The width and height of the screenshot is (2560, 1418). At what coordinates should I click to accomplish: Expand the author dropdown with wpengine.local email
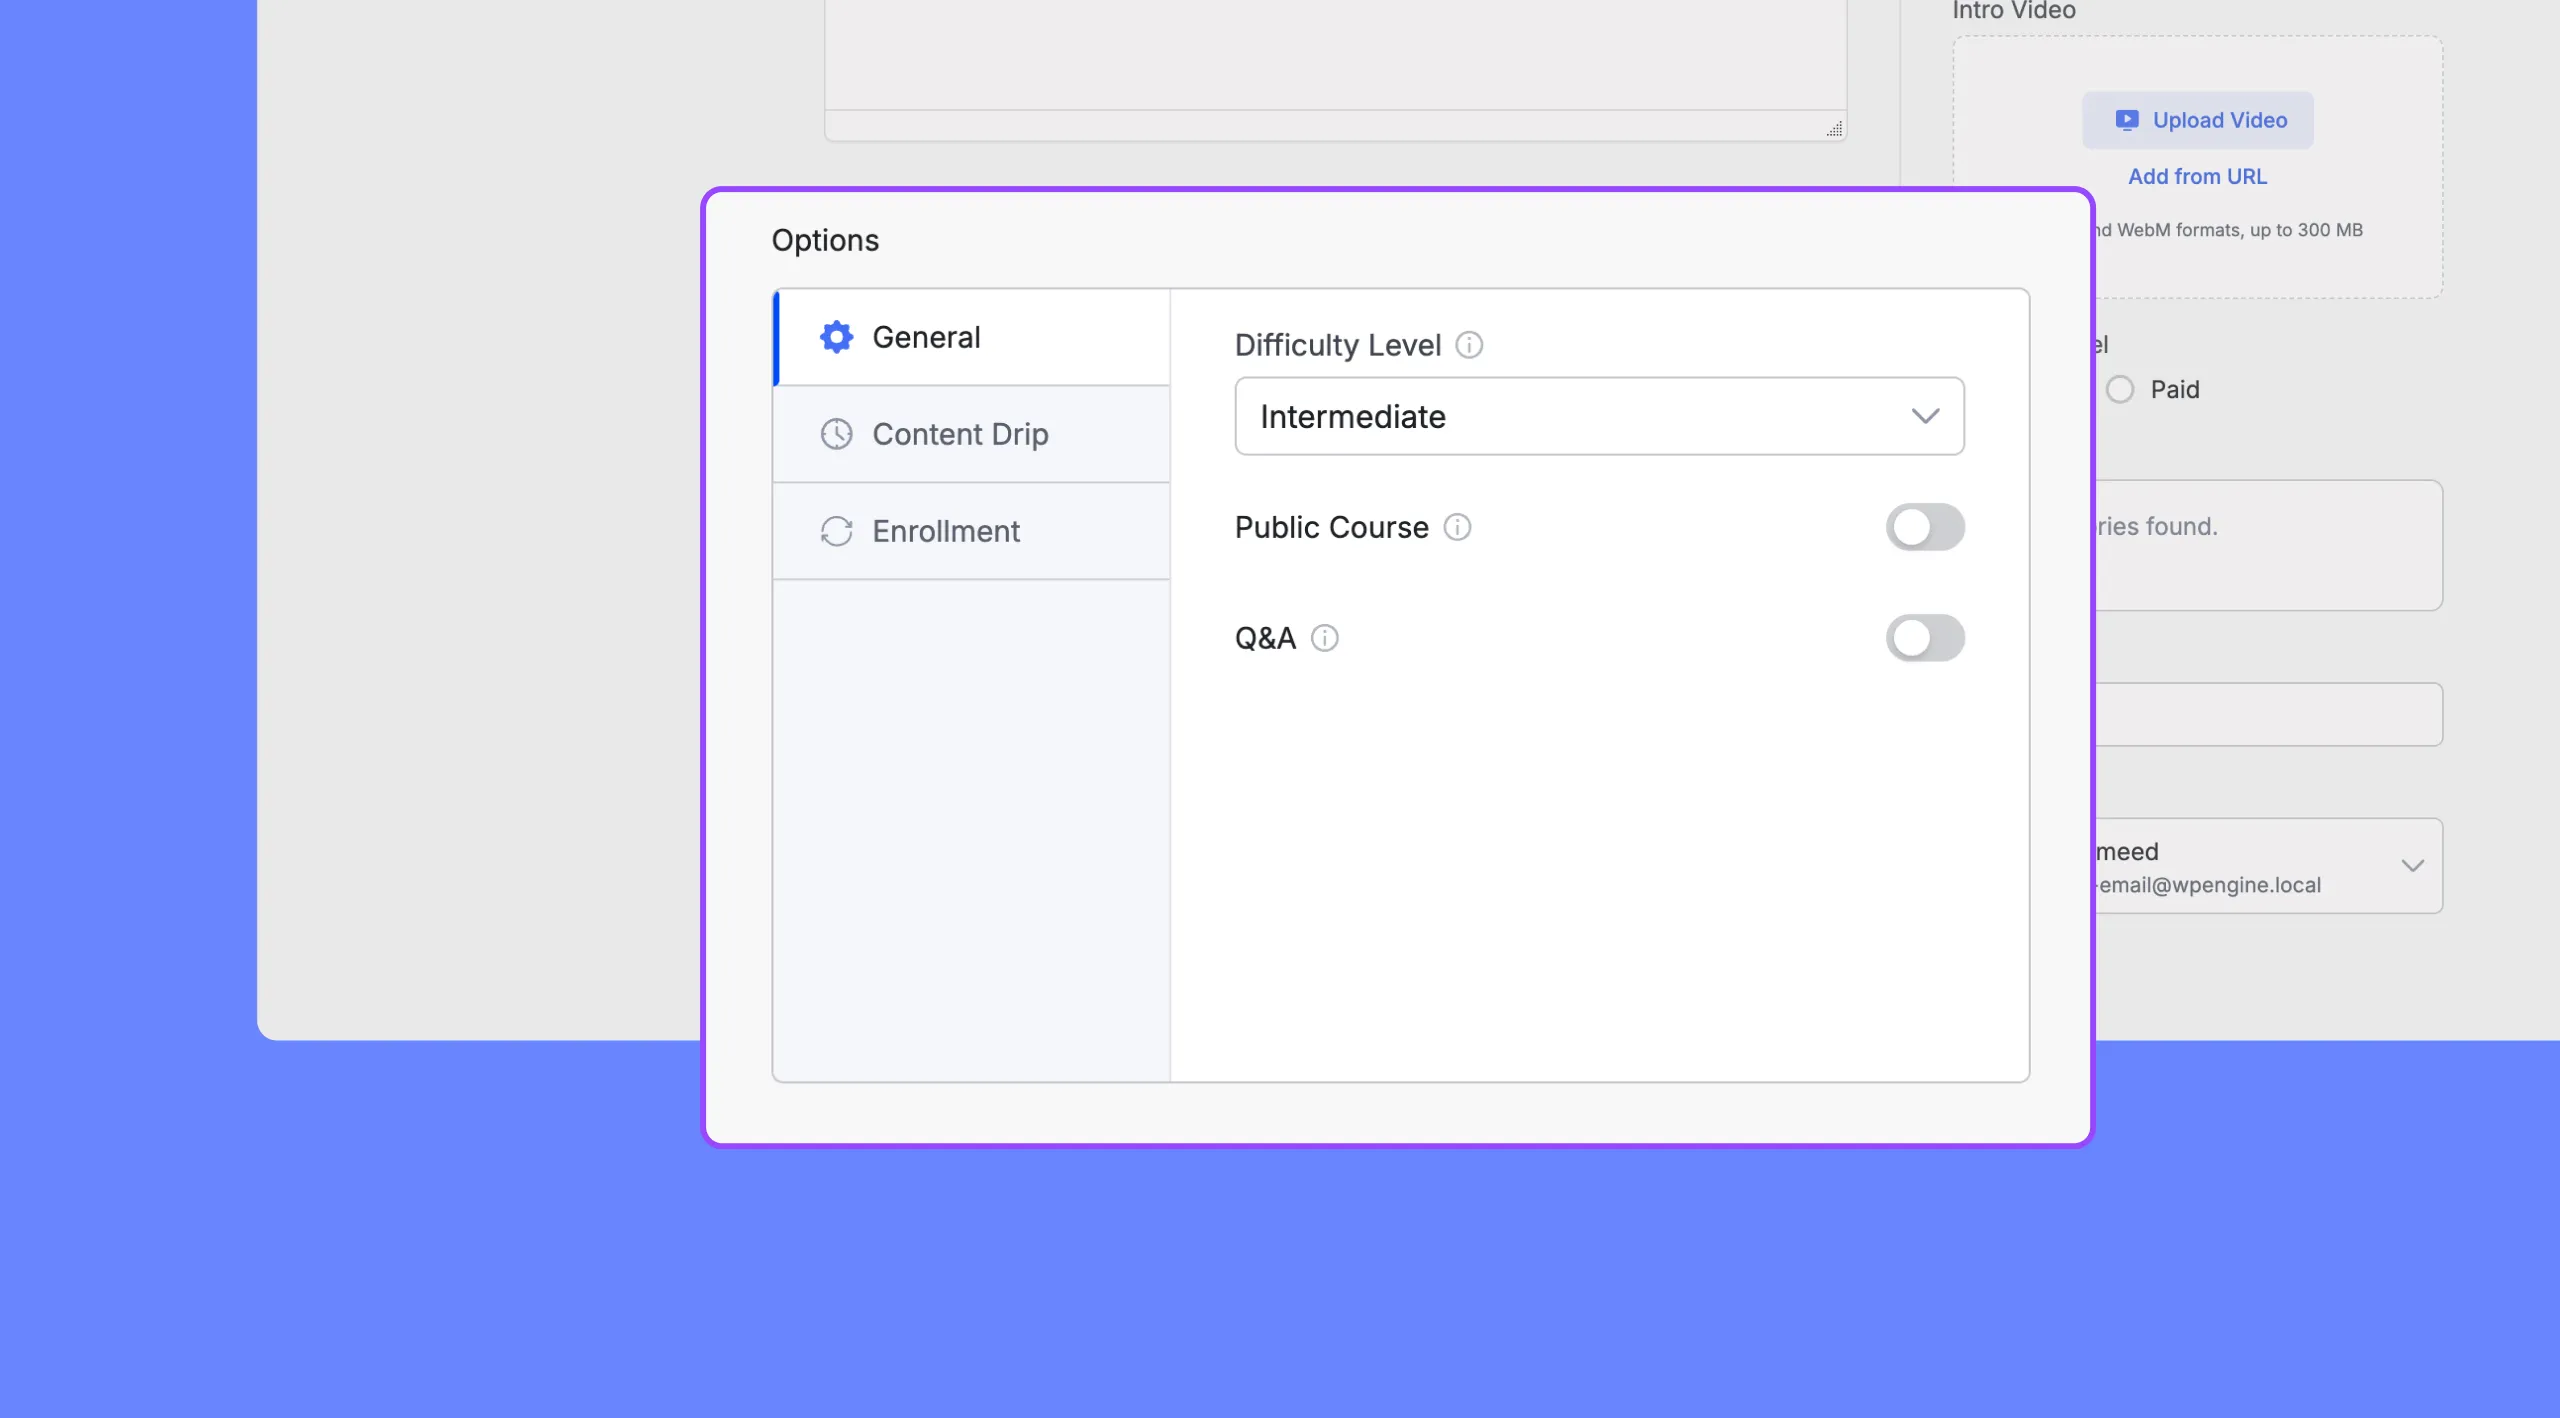pyautogui.click(x=2270, y=866)
